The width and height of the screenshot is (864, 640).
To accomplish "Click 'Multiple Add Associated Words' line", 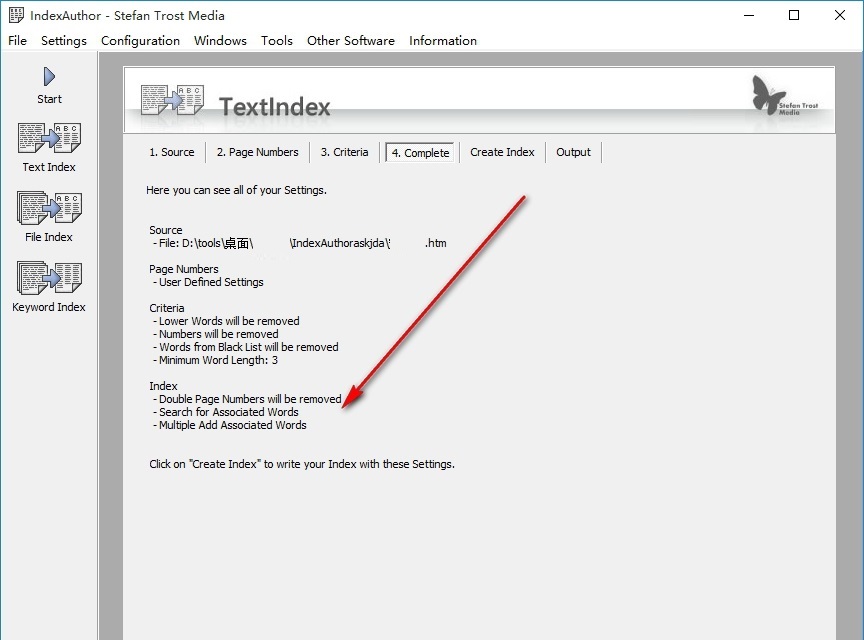I will pyautogui.click(x=230, y=426).
